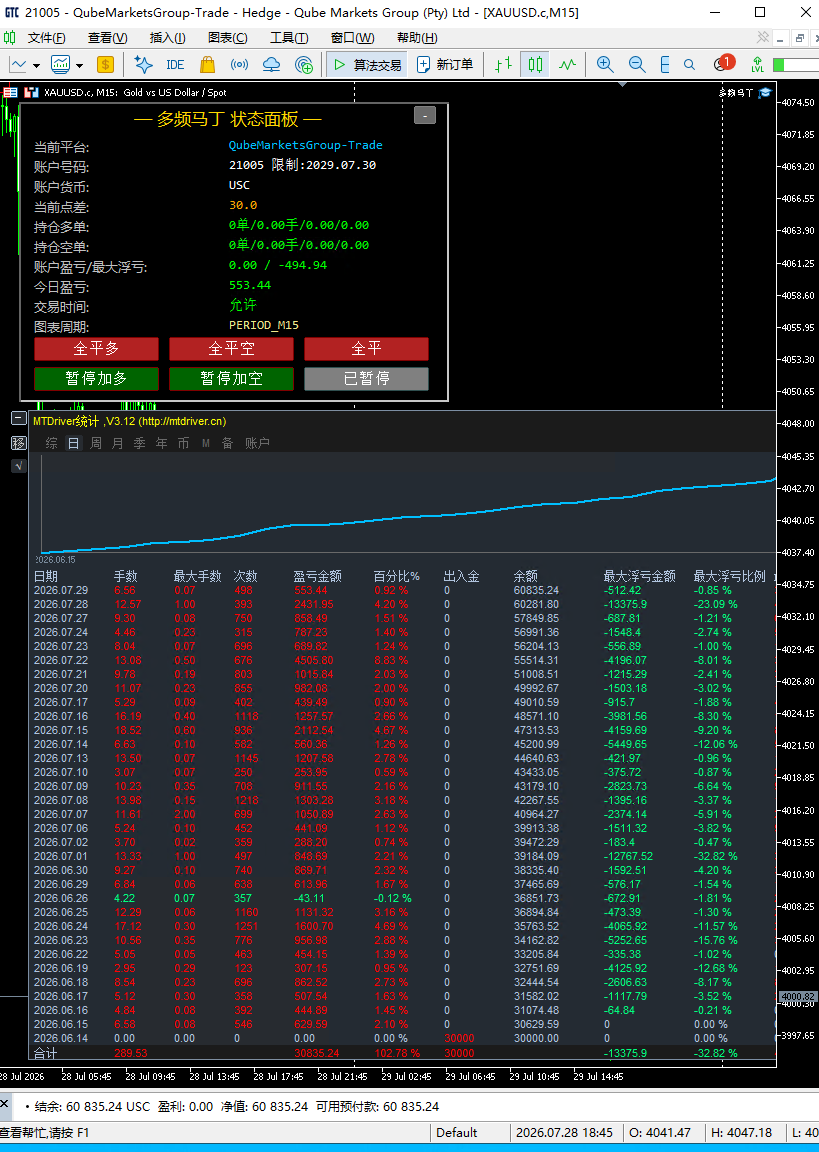Select the 周 weekly statistics tab
Viewport: 819px width, 1152px height.
(x=95, y=443)
